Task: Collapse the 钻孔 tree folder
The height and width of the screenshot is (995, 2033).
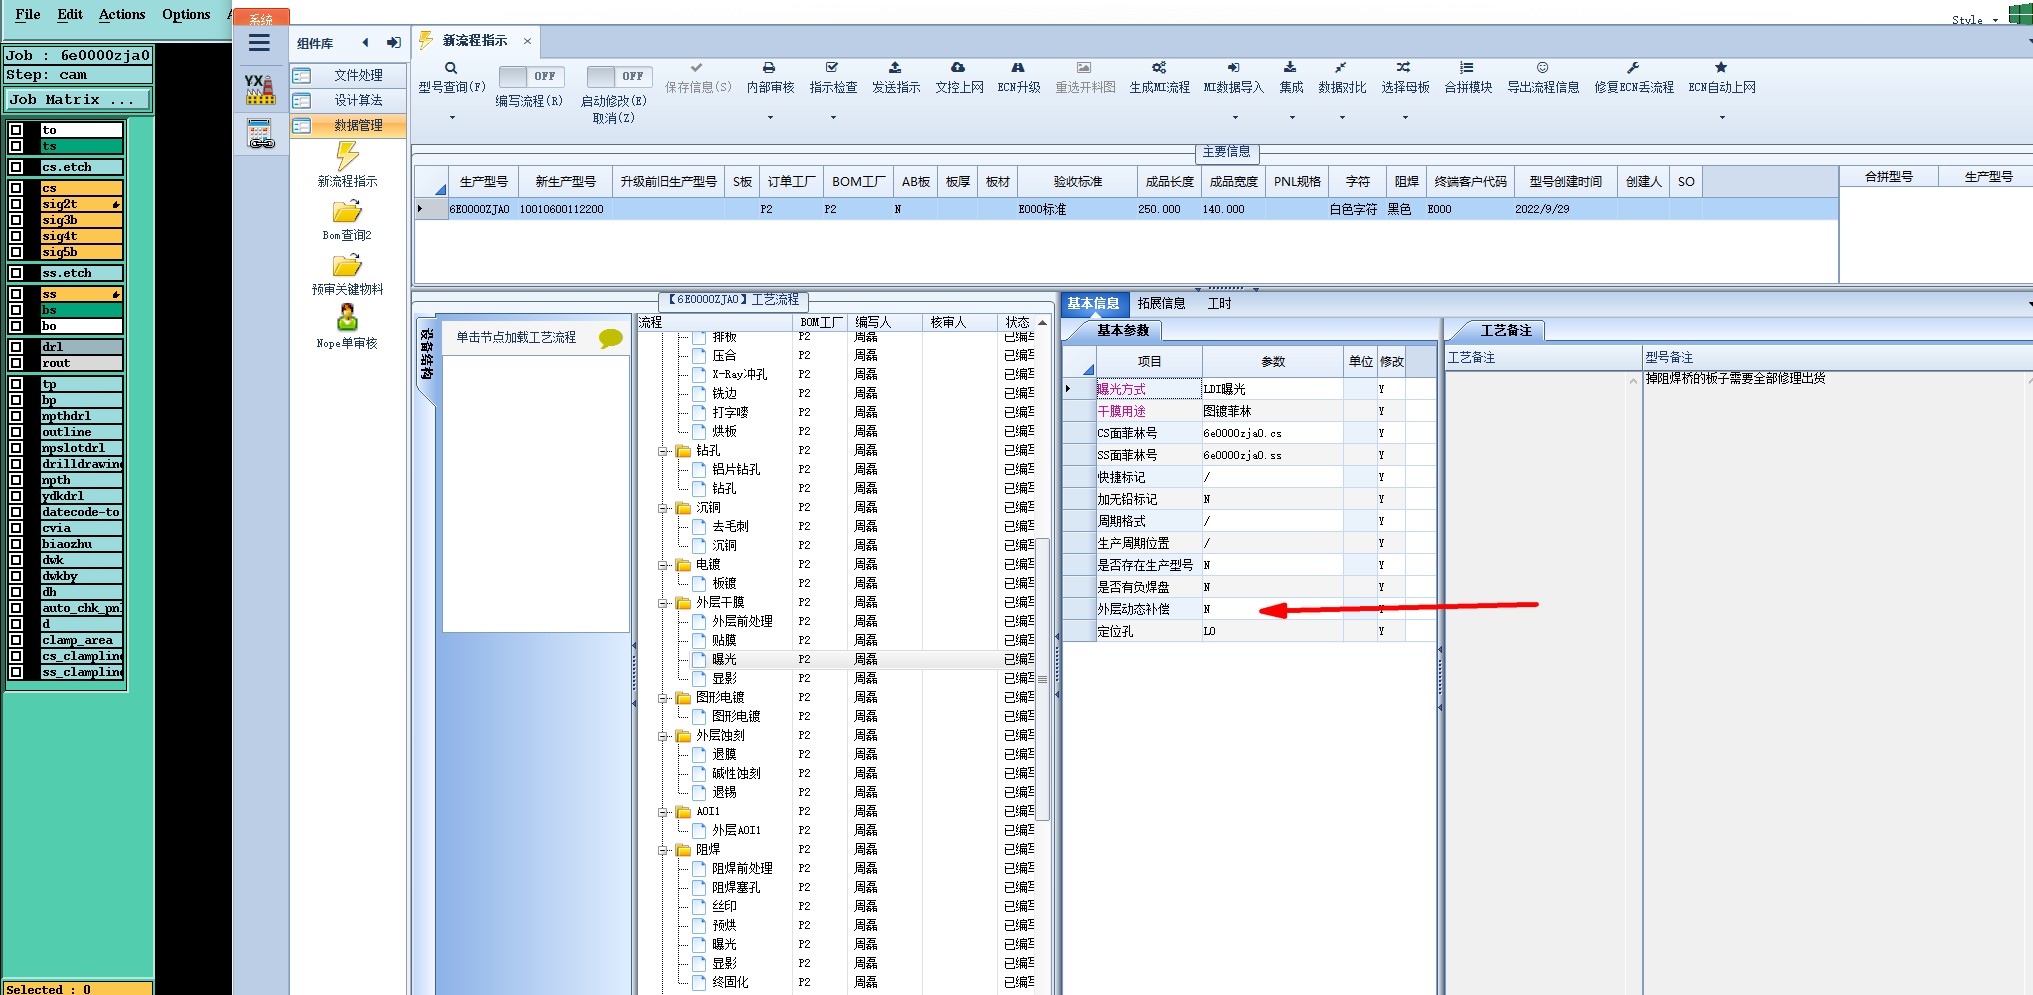Action: tap(663, 451)
